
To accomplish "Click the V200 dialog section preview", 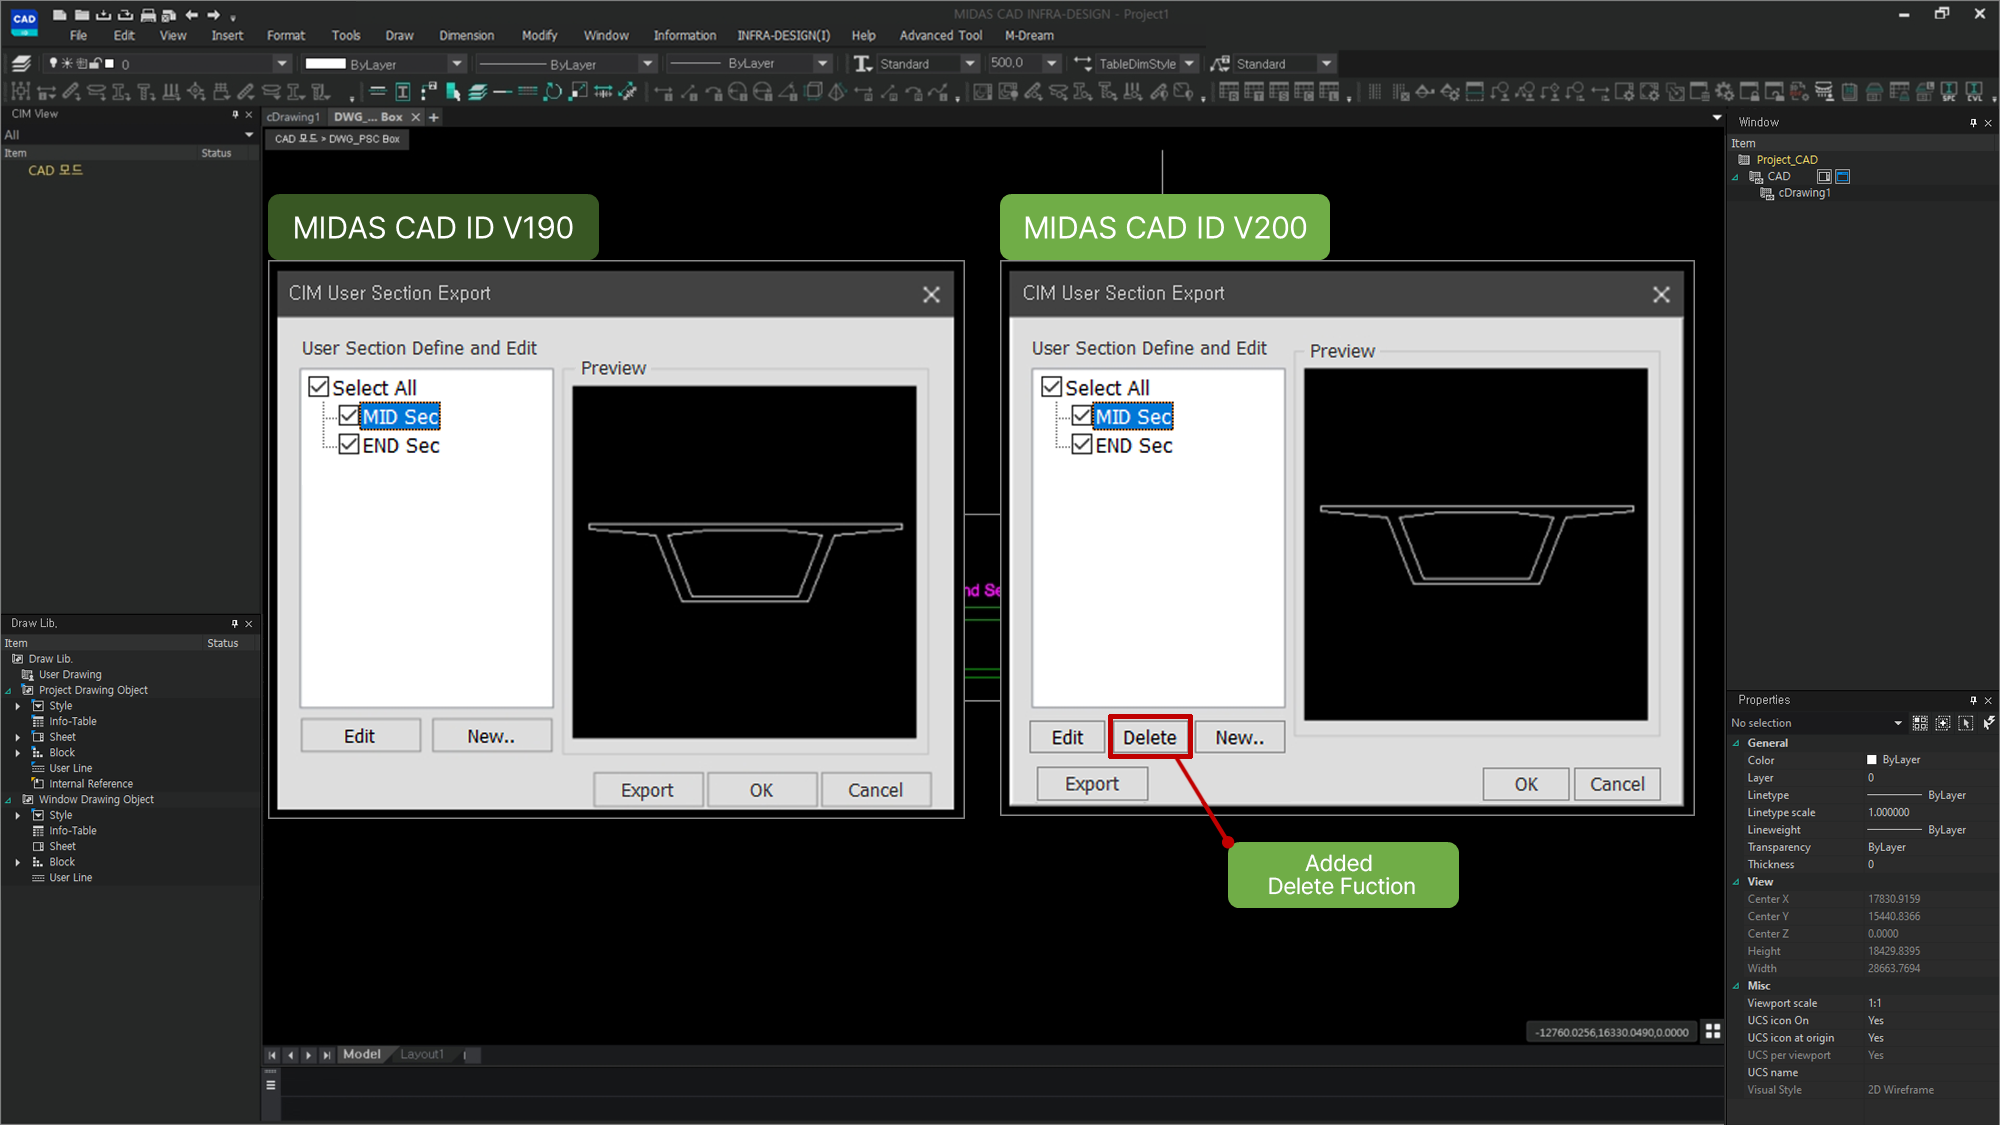I will click(x=1476, y=544).
